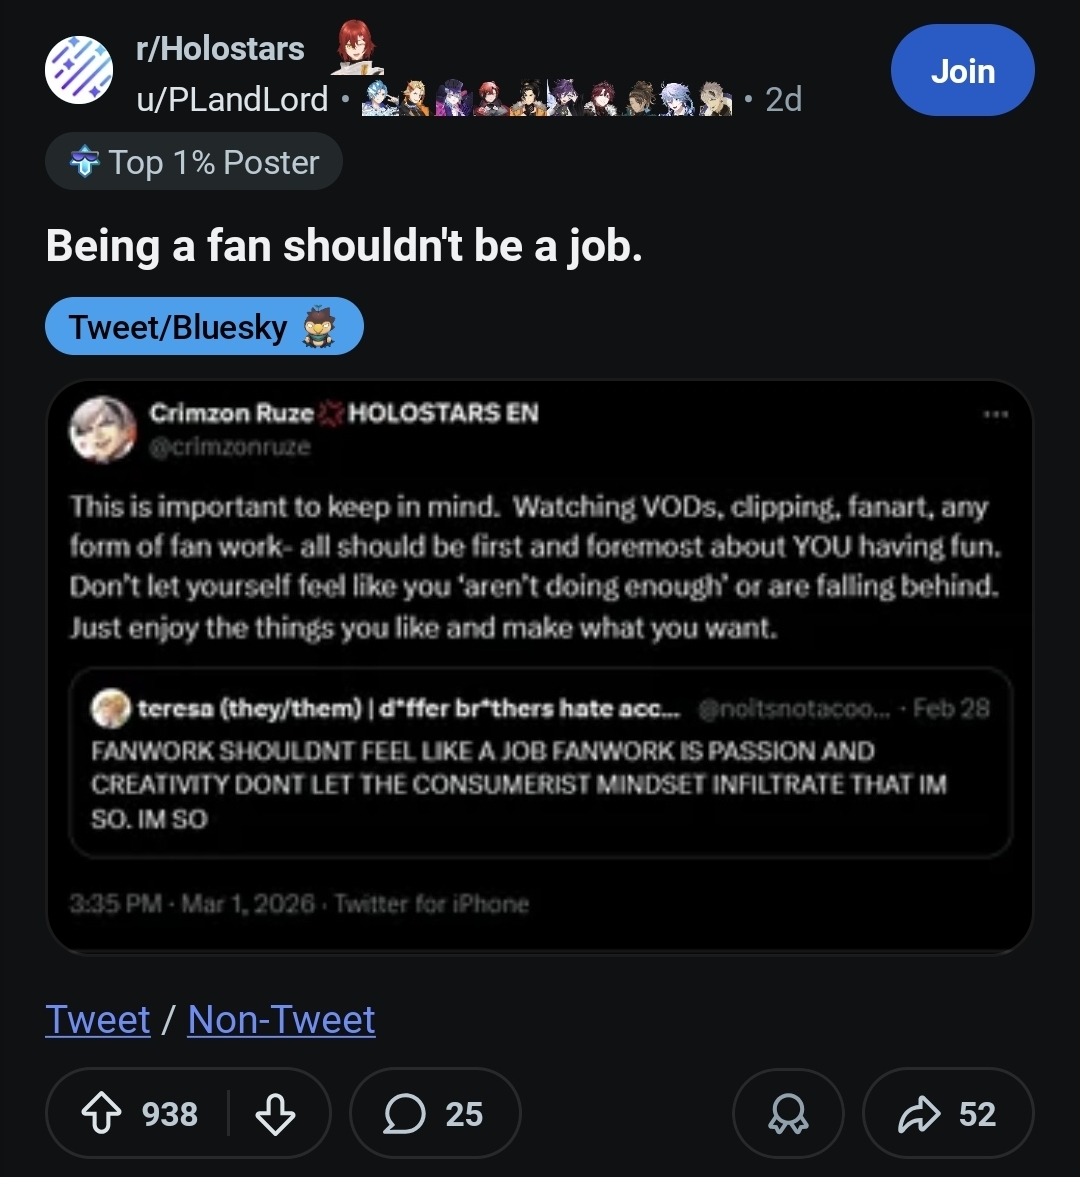
Task: Open comments via speech bubble icon
Action: point(404,1113)
